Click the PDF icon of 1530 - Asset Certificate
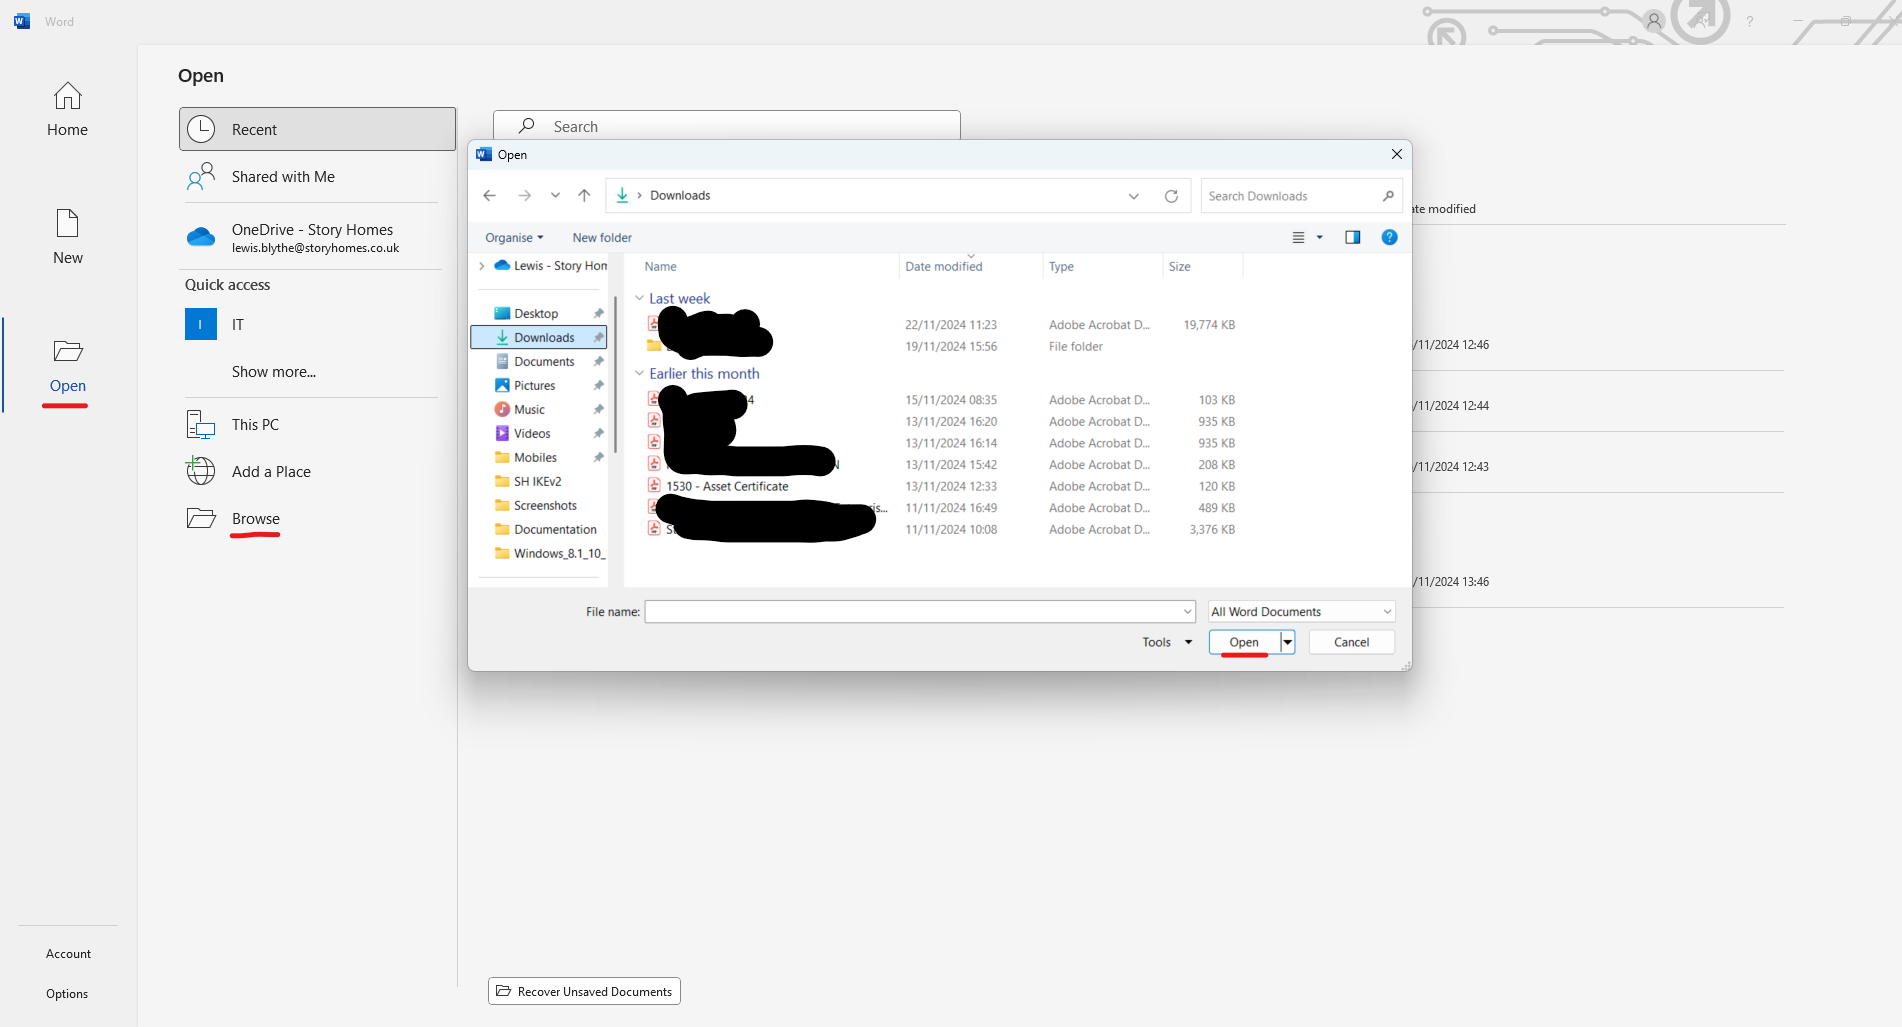 (x=654, y=486)
